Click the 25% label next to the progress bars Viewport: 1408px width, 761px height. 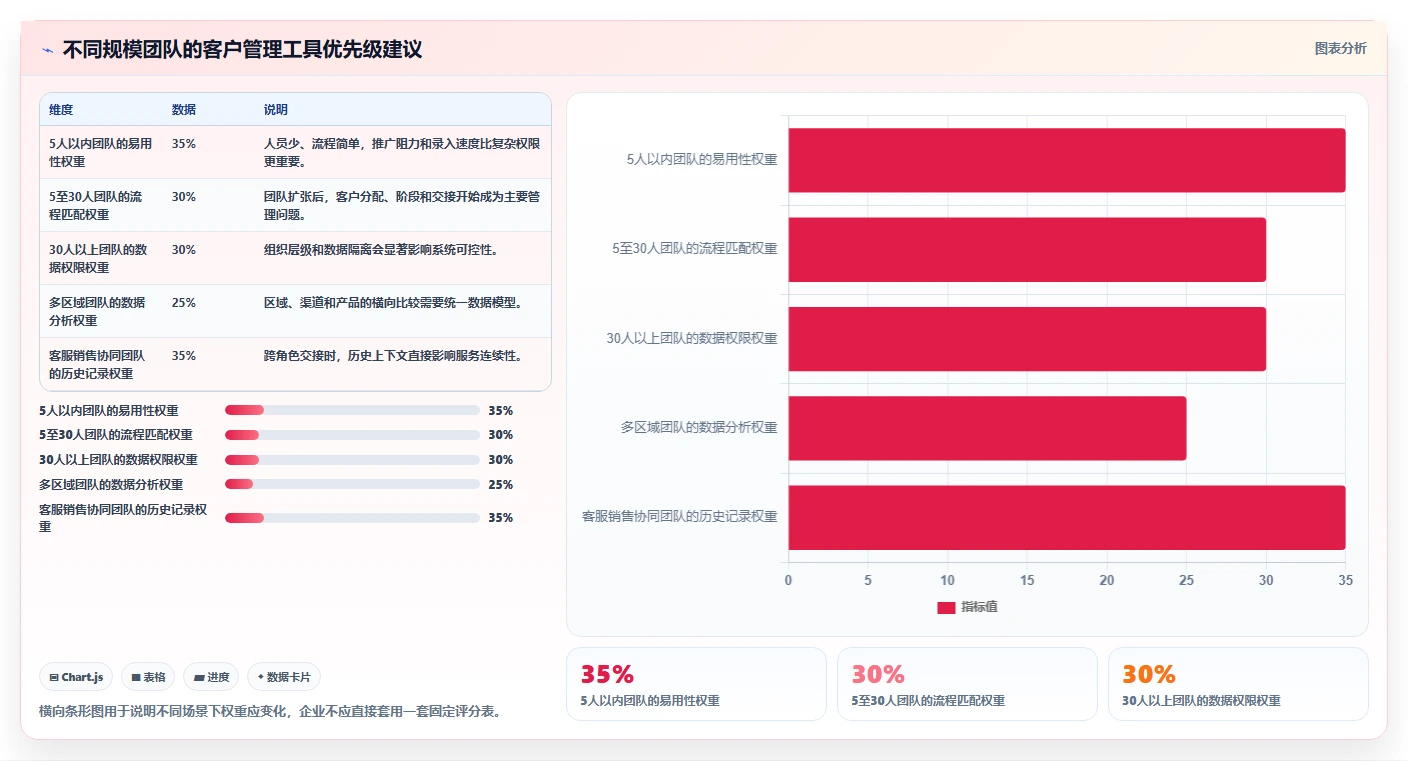(x=500, y=485)
